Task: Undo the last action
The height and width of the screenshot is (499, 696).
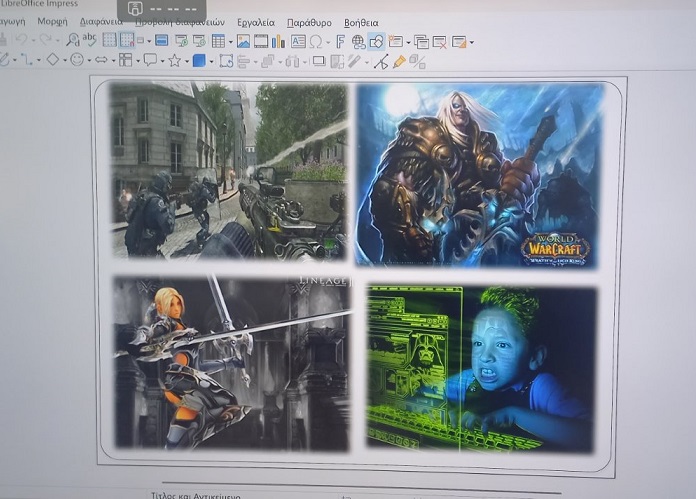Action: (21, 40)
